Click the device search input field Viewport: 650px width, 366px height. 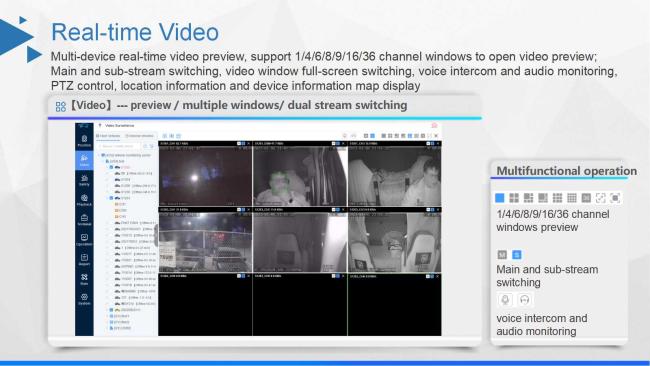click(120, 146)
